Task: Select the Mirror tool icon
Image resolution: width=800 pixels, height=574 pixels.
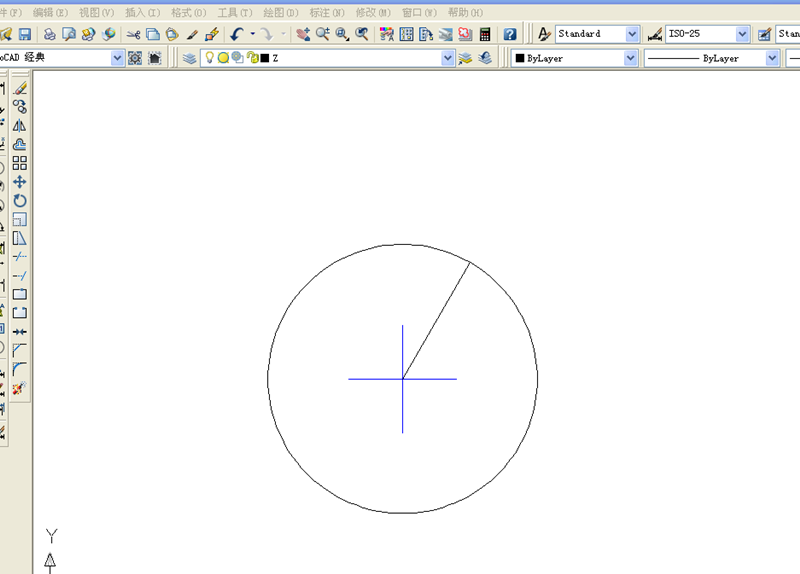Action: (x=20, y=126)
